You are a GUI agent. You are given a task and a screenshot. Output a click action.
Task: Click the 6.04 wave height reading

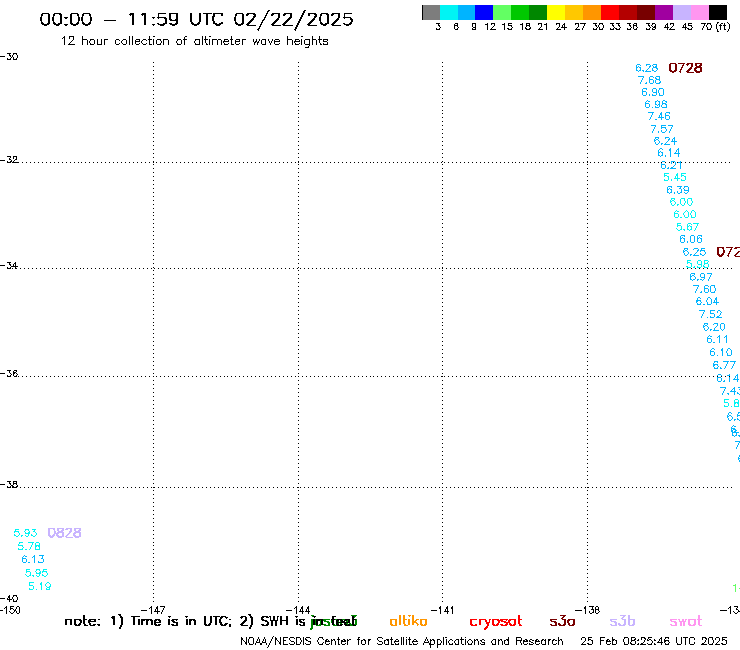(x=707, y=301)
